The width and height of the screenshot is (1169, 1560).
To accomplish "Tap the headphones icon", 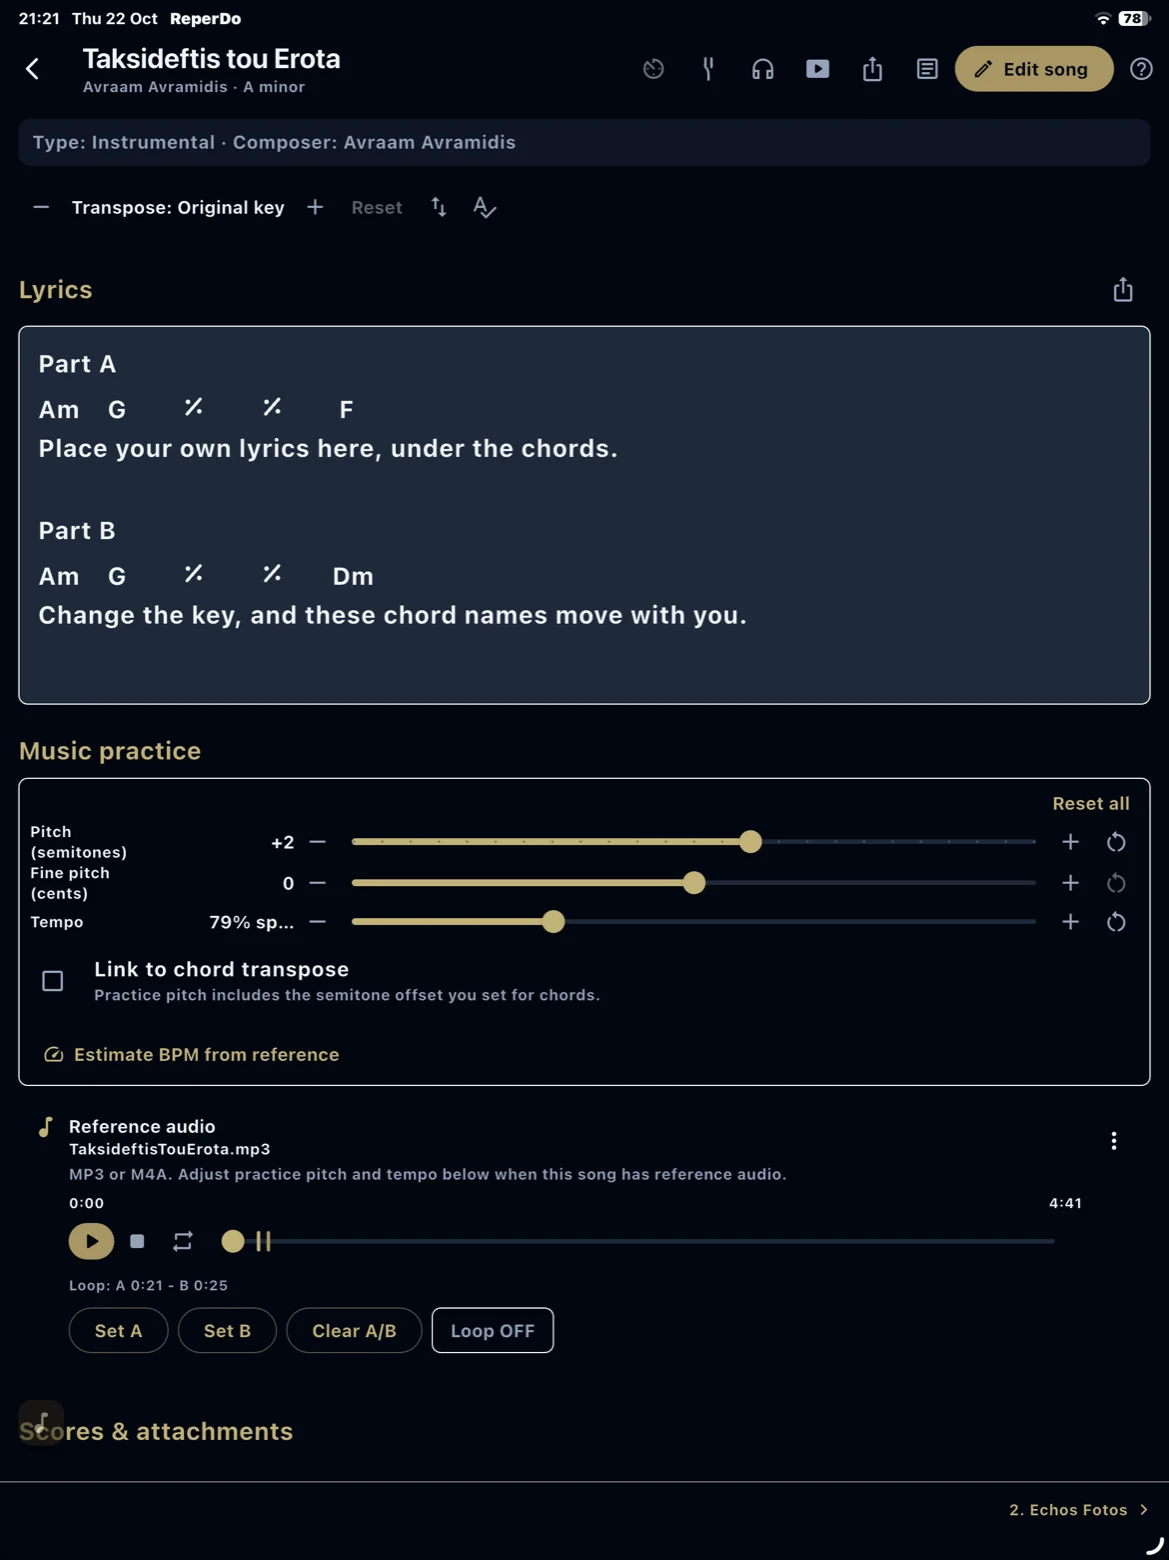I will pyautogui.click(x=763, y=69).
